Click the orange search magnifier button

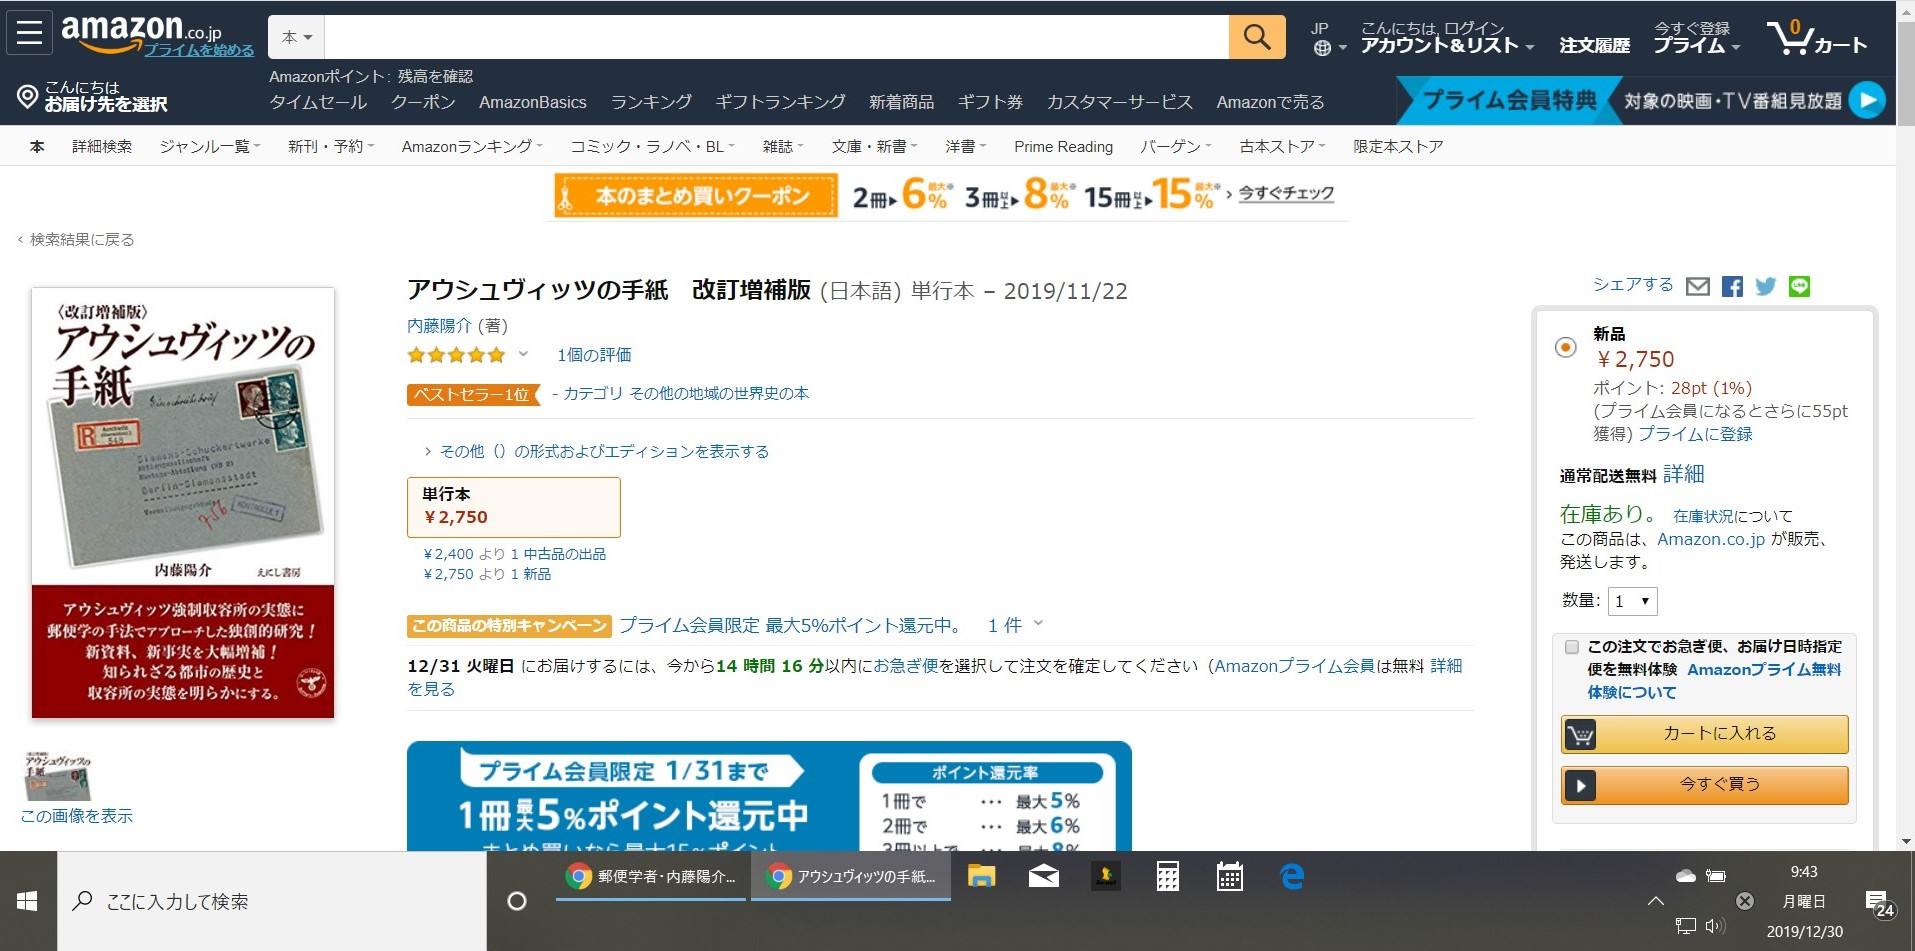pyautogui.click(x=1257, y=37)
